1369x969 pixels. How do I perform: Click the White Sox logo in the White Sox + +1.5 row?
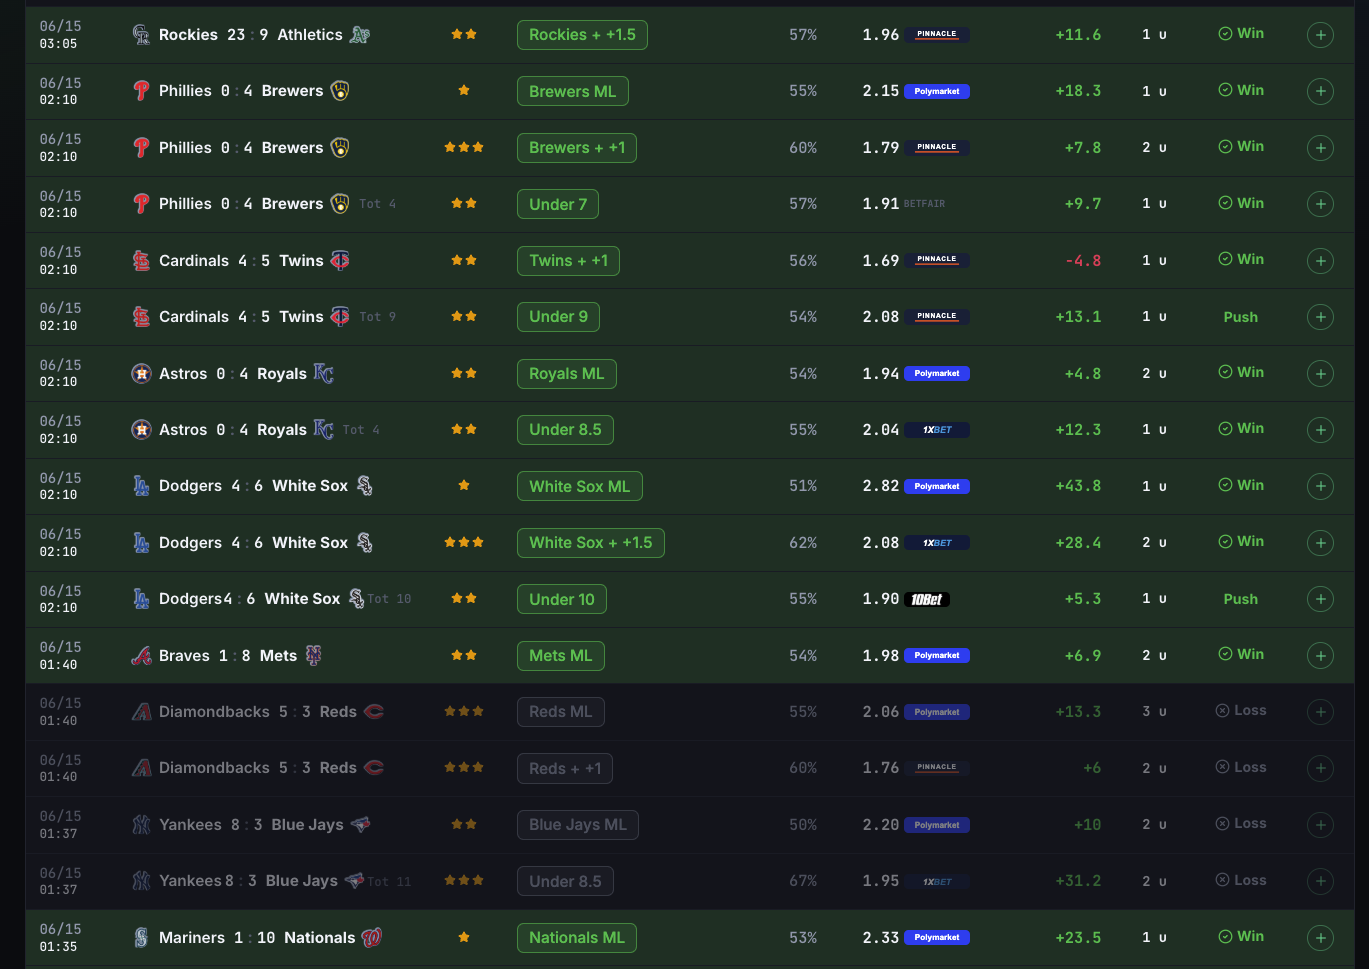coord(365,543)
